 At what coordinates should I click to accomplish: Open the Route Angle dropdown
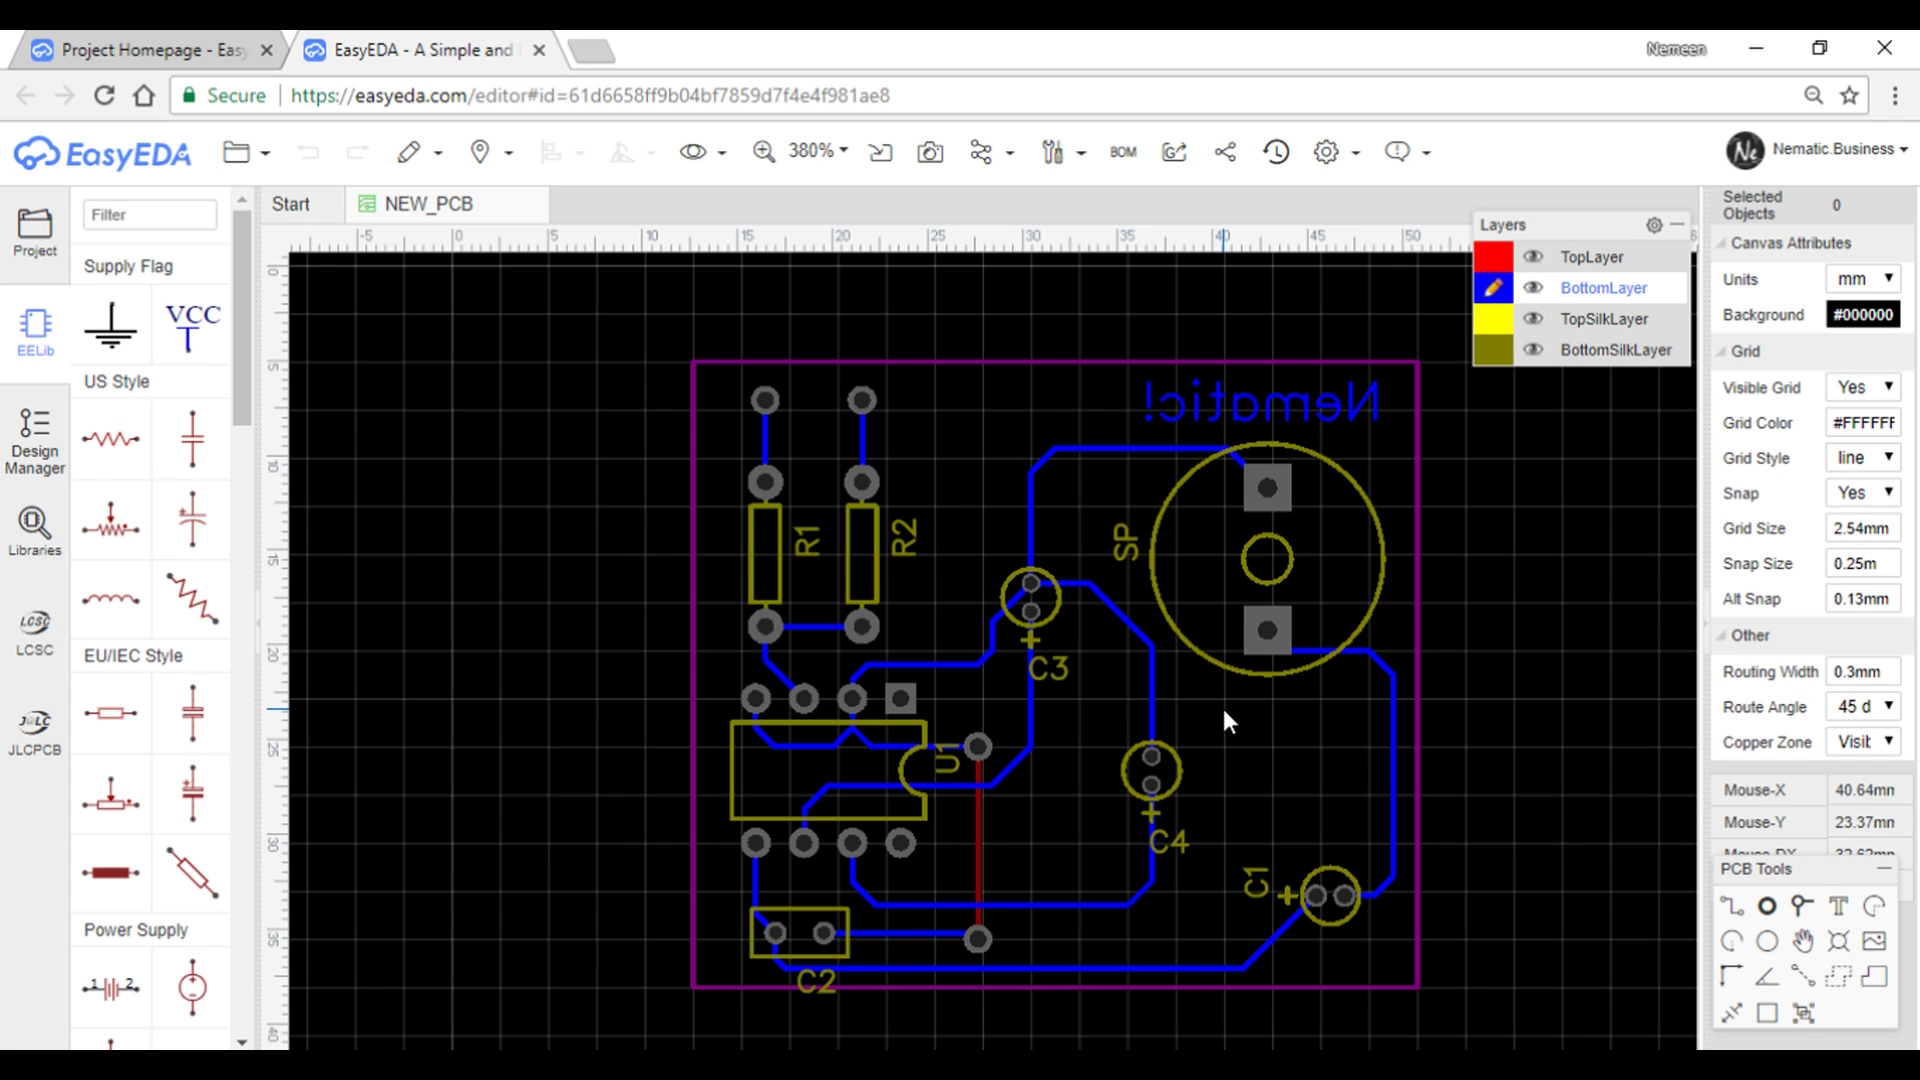click(x=1863, y=707)
